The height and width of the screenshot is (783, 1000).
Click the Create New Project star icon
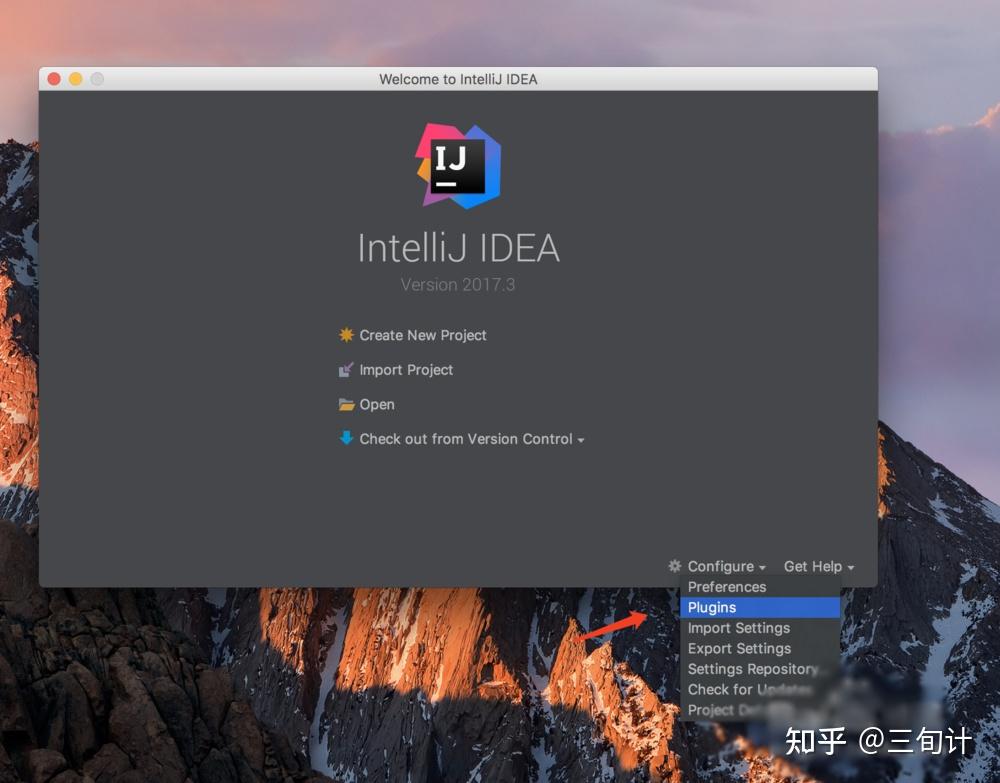[345, 335]
